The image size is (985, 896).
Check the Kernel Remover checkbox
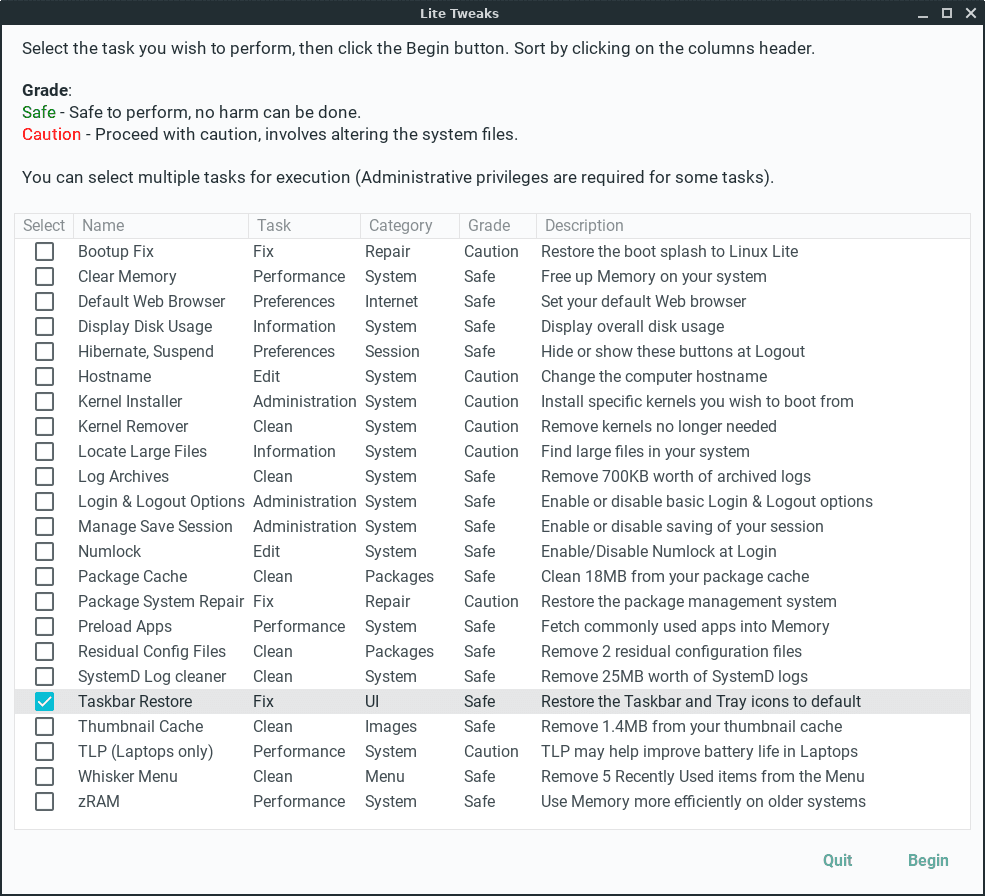coord(44,426)
